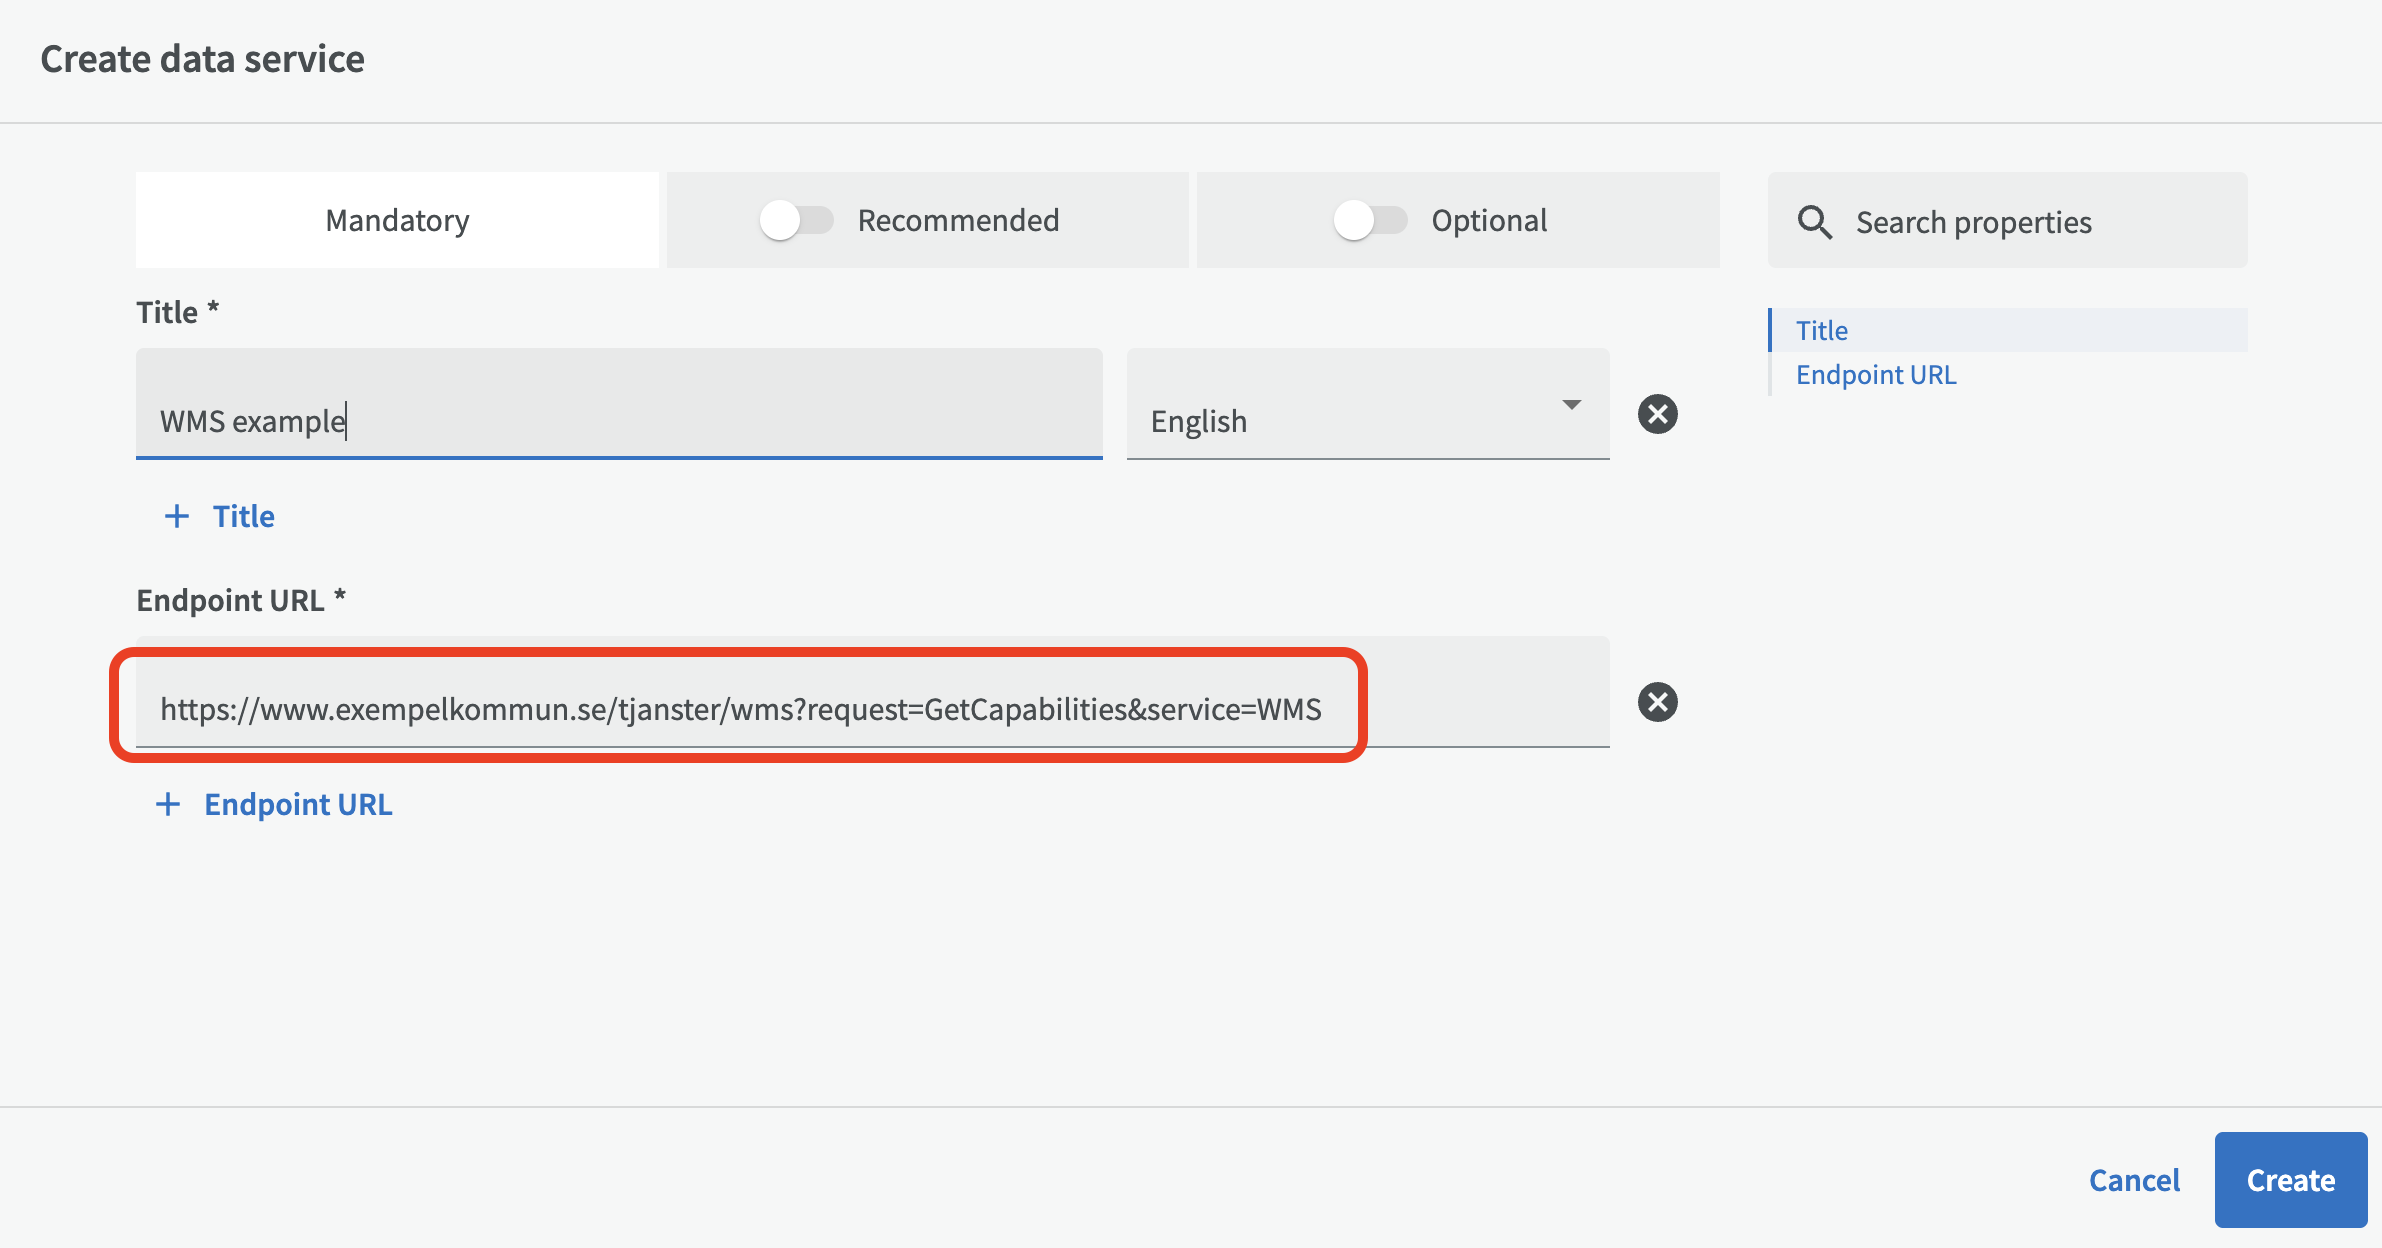Enable the Optional properties toggle
Screen dimensions: 2382x1248
pos(1370,220)
